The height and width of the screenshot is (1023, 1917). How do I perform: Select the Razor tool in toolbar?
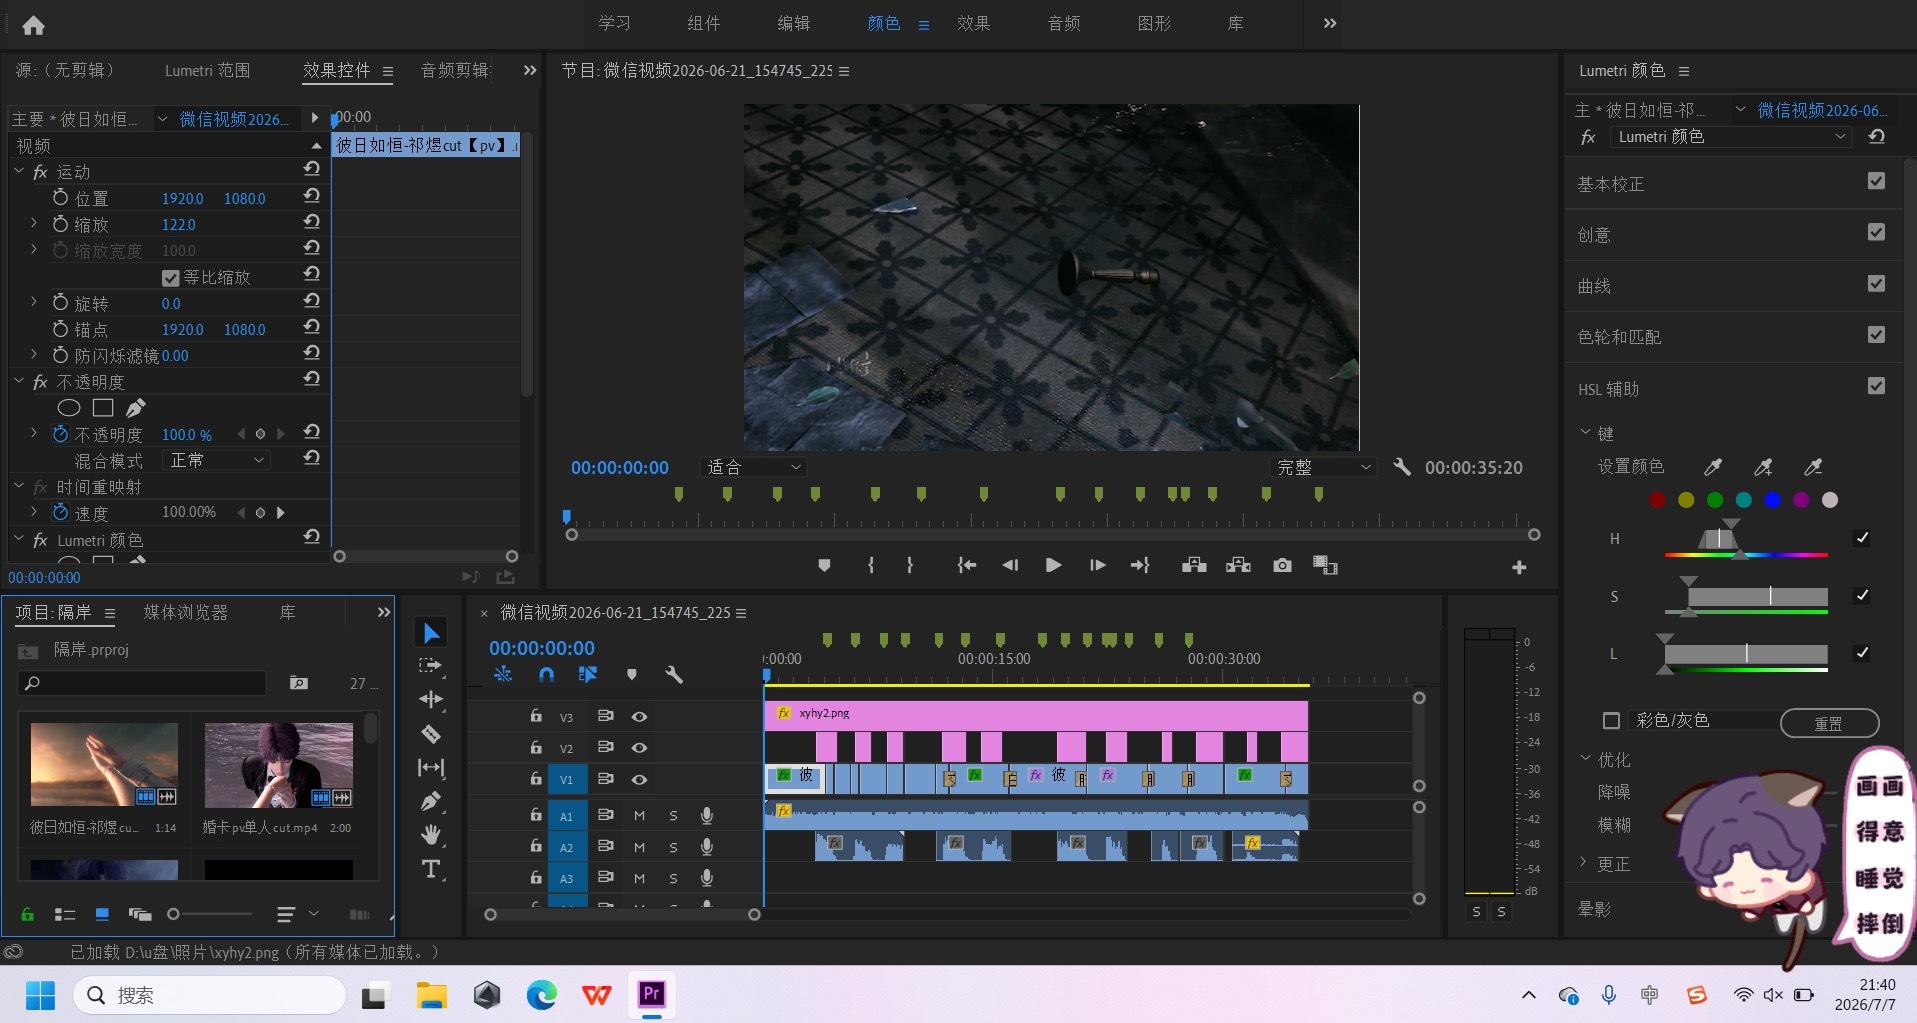tap(431, 734)
